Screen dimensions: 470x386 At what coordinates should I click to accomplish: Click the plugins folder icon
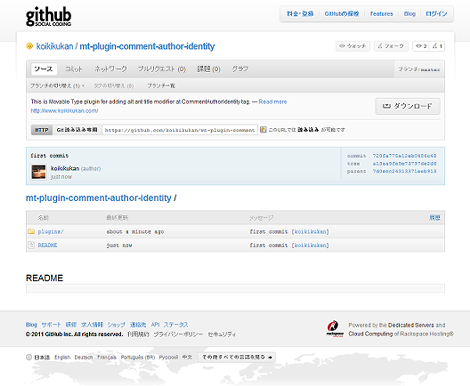click(x=31, y=231)
